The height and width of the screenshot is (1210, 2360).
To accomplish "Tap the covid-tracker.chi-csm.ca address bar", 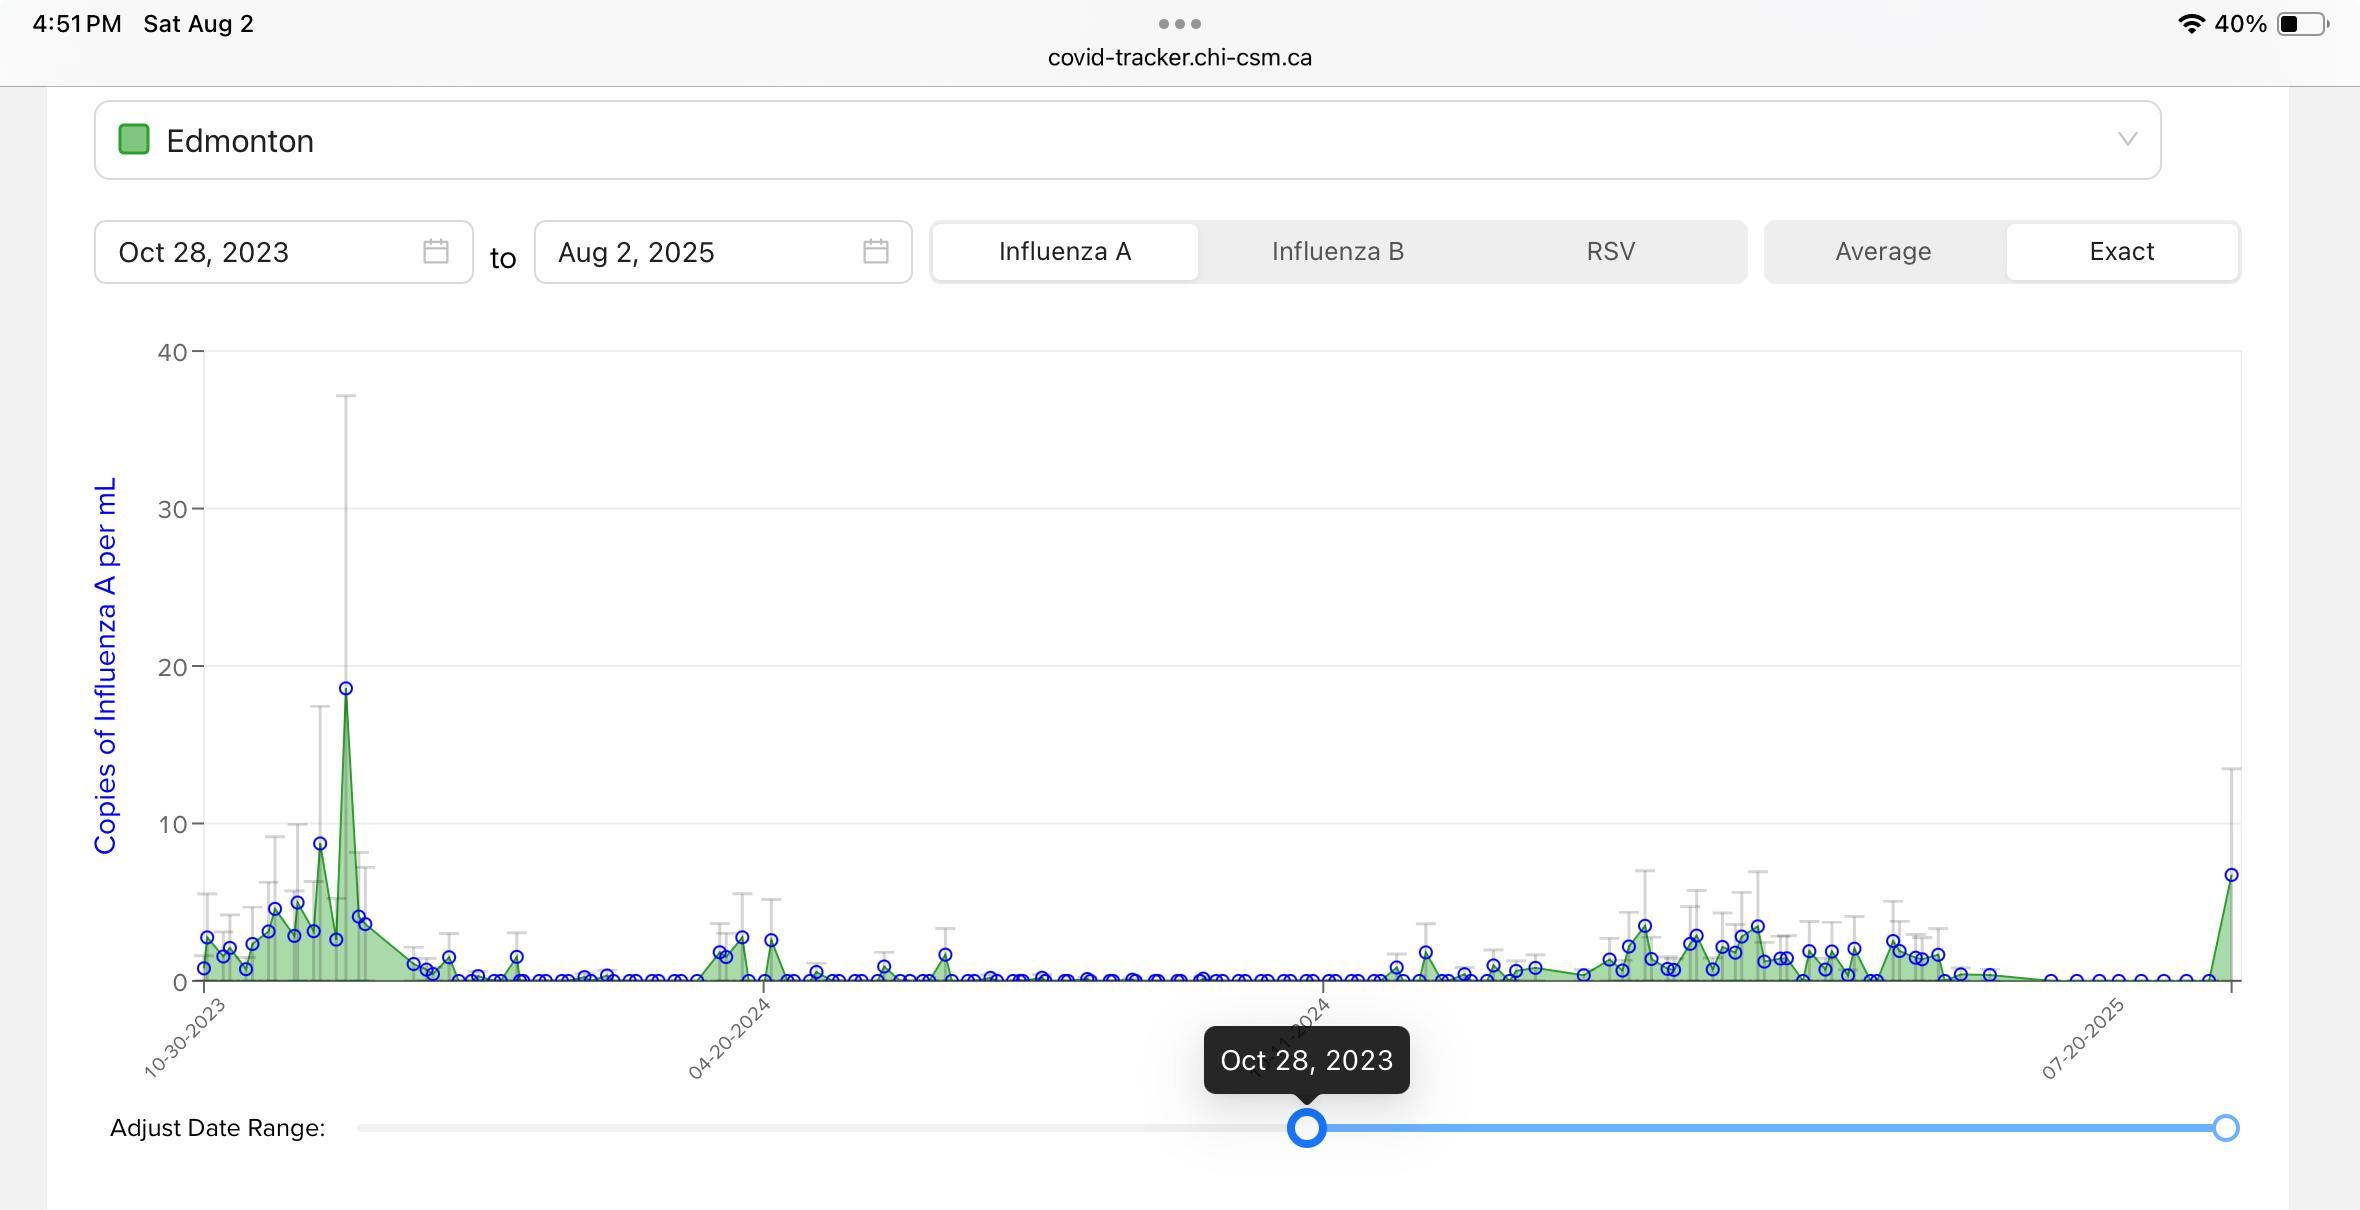I will (x=1180, y=58).
